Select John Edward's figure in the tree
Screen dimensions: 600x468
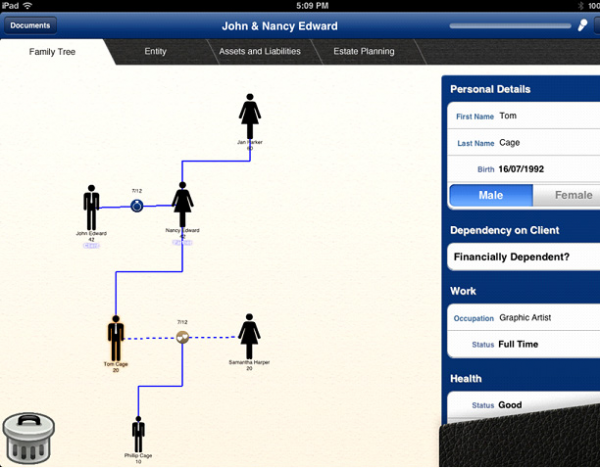pyautogui.click(x=91, y=207)
